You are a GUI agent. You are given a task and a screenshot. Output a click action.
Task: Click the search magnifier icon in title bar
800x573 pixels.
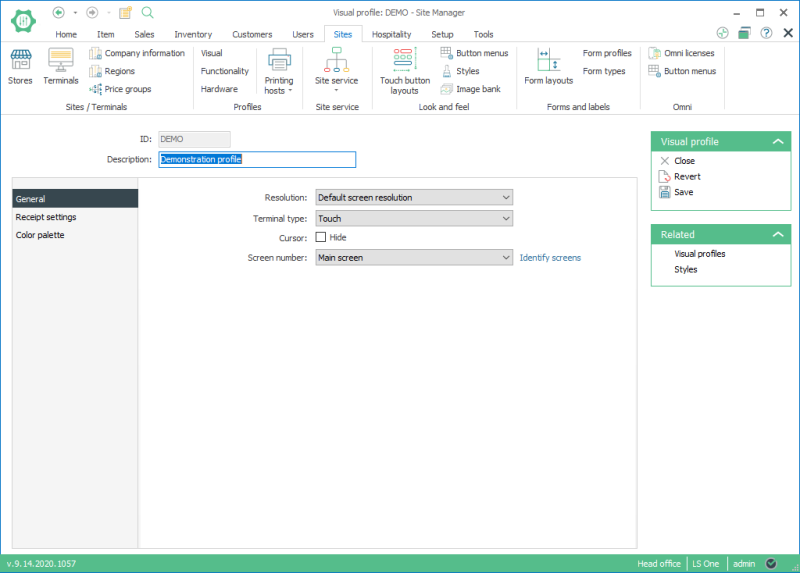pos(147,12)
